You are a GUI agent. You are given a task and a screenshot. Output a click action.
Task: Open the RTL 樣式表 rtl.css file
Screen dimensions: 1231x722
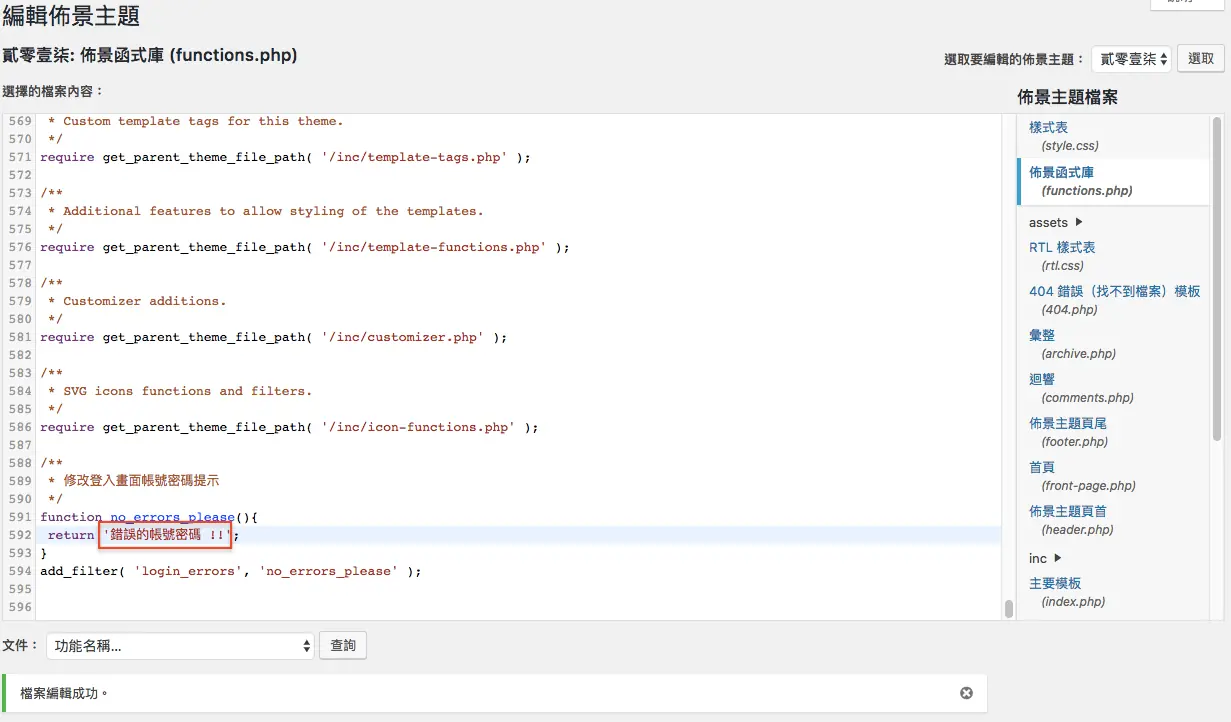point(1062,247)
